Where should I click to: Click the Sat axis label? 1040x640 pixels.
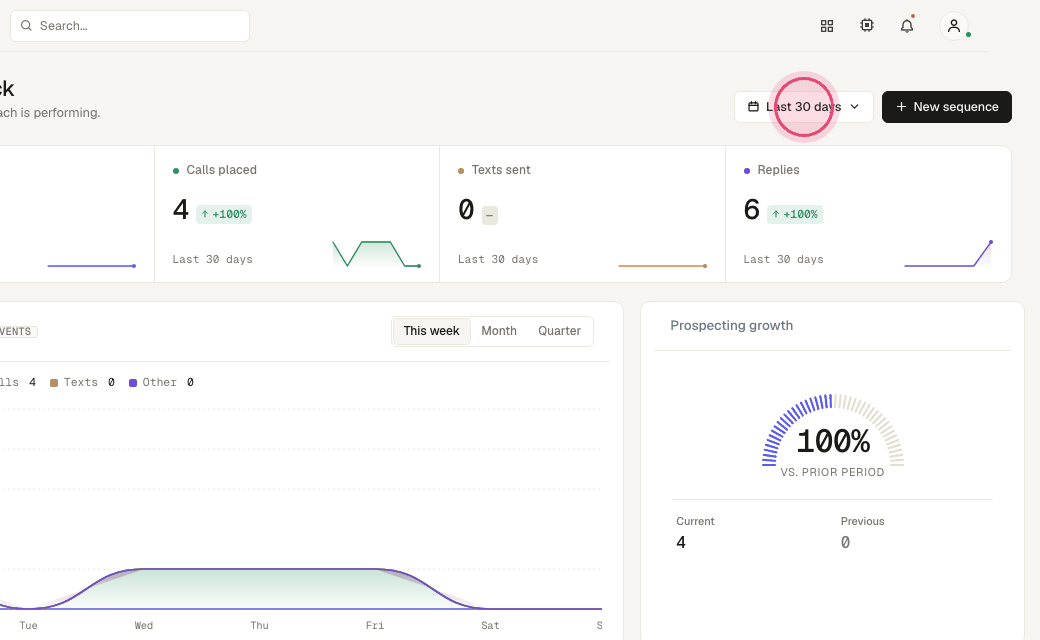click(490, 625)
